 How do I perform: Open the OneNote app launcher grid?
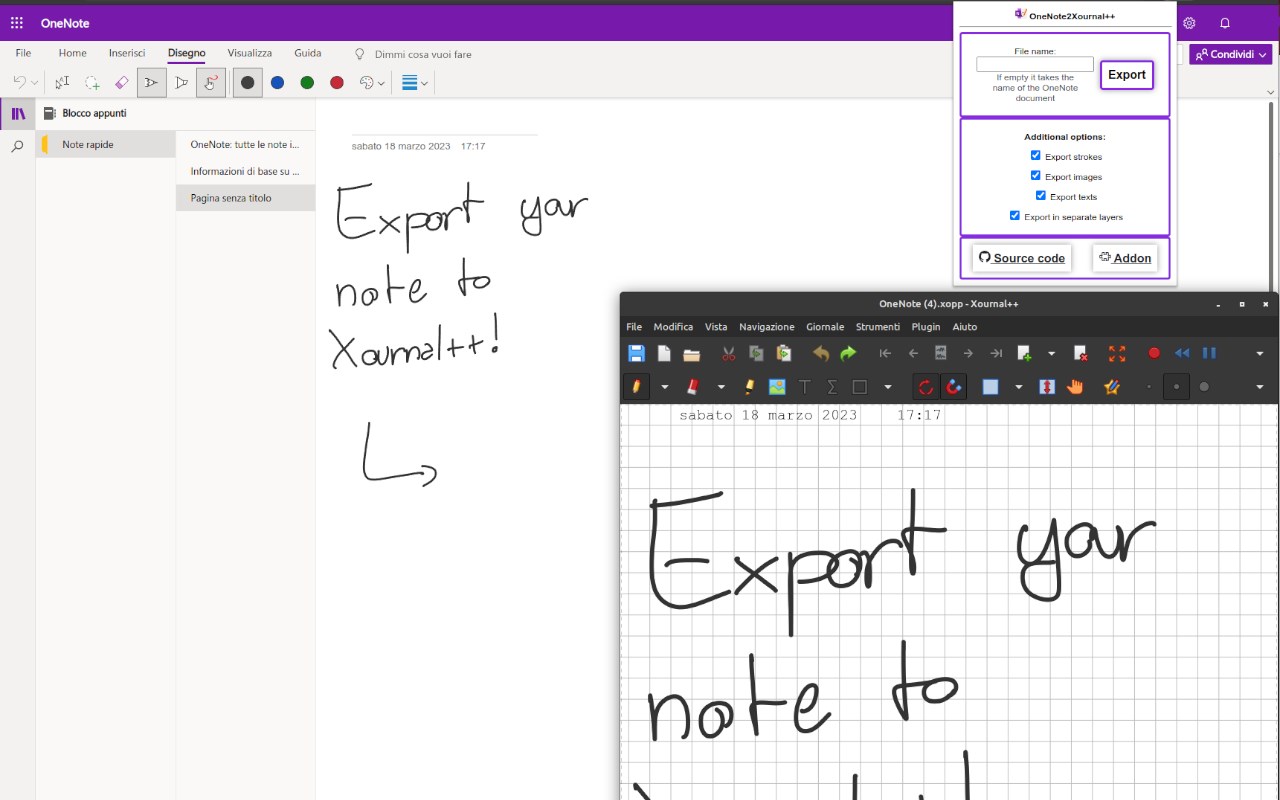click(x=17, y=23)
